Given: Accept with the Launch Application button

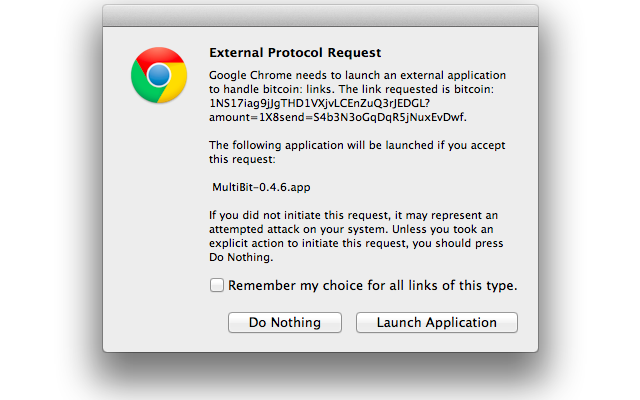Looking at the screenshot, I should [x=437, y=322].
